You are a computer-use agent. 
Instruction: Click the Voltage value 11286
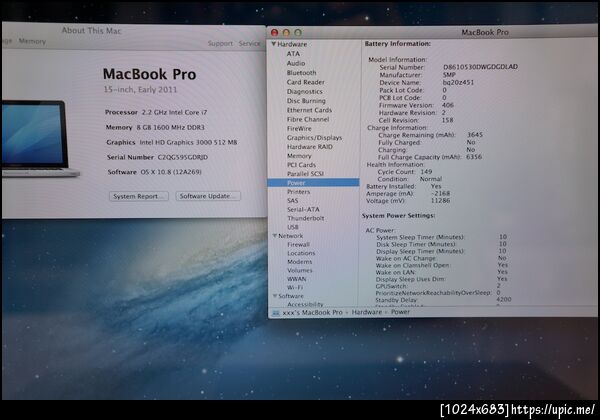click(x=440, y=201)
